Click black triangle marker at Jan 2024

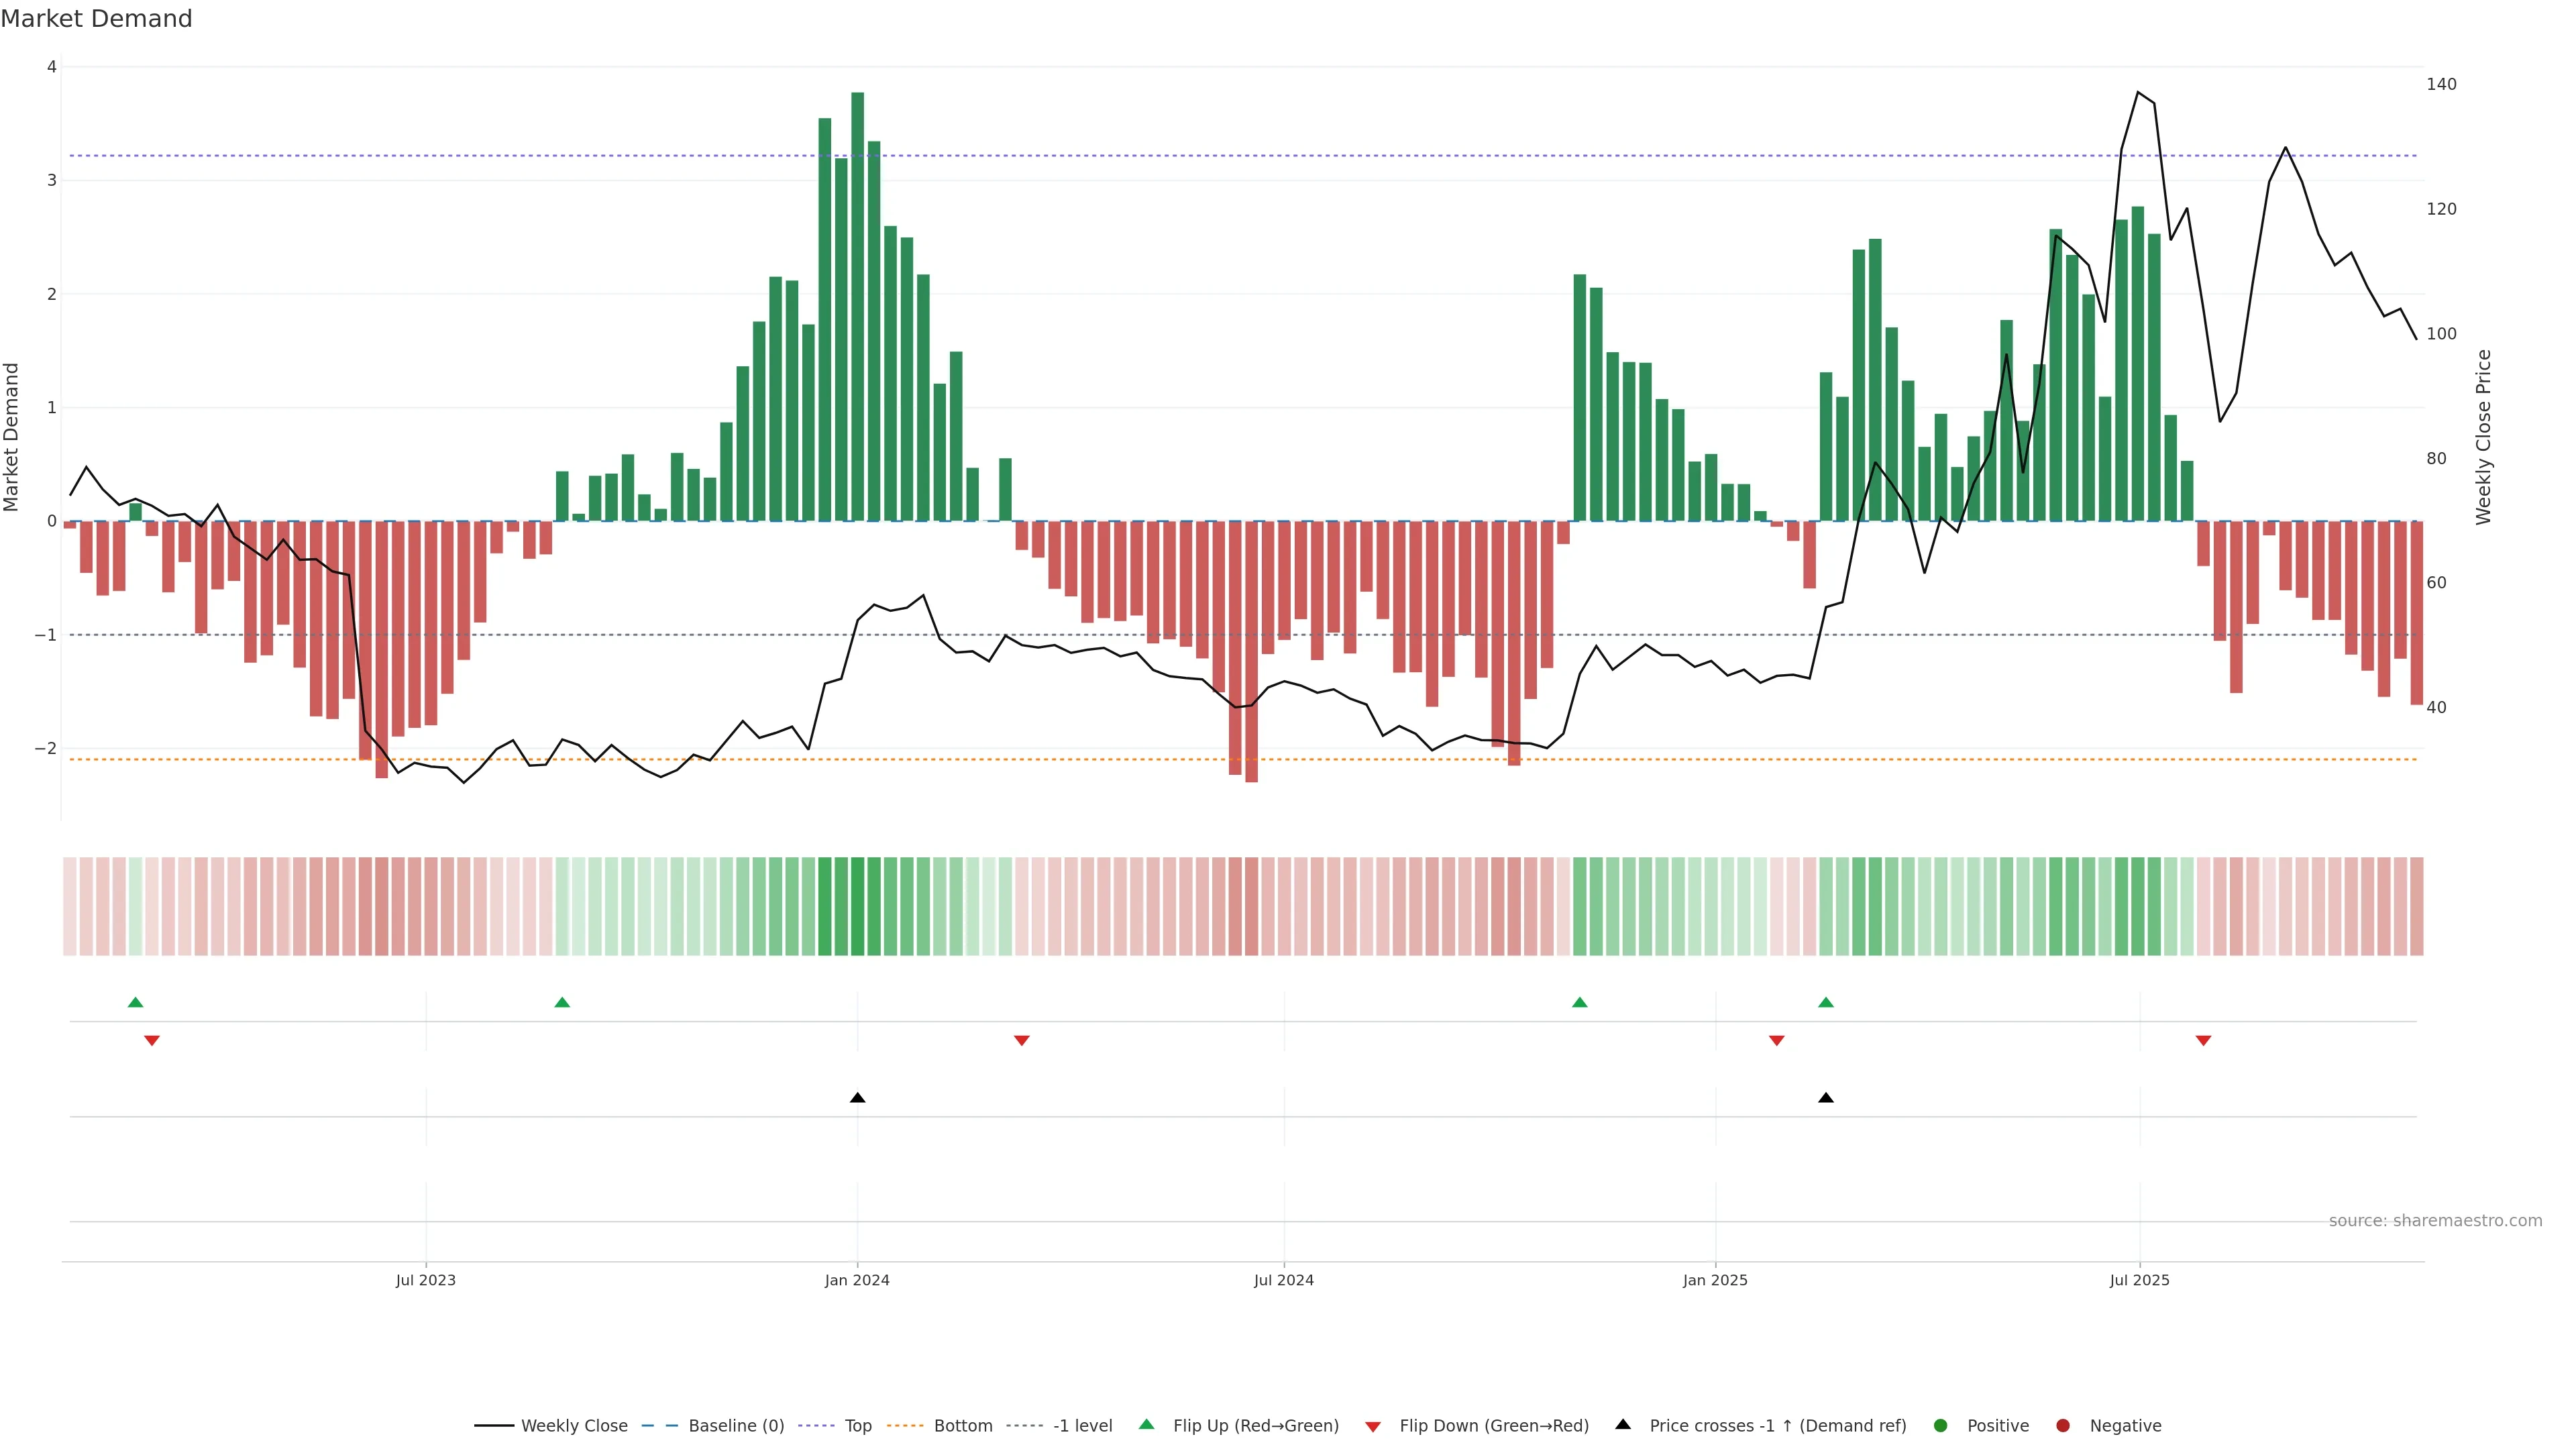click(x=857, y=1098)
